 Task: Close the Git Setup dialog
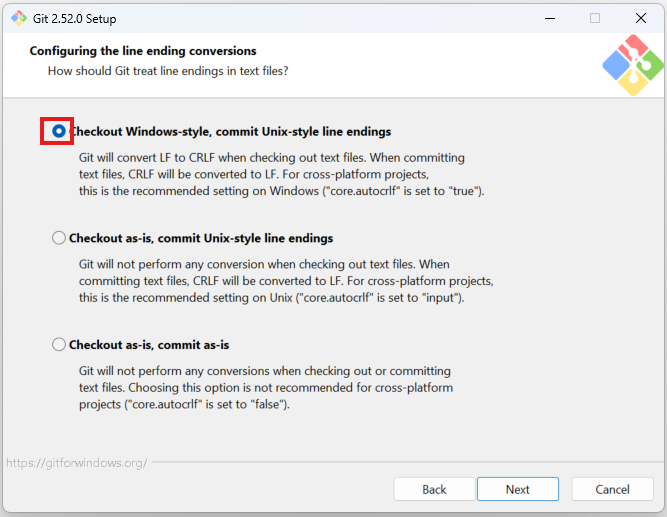[641, 18]
